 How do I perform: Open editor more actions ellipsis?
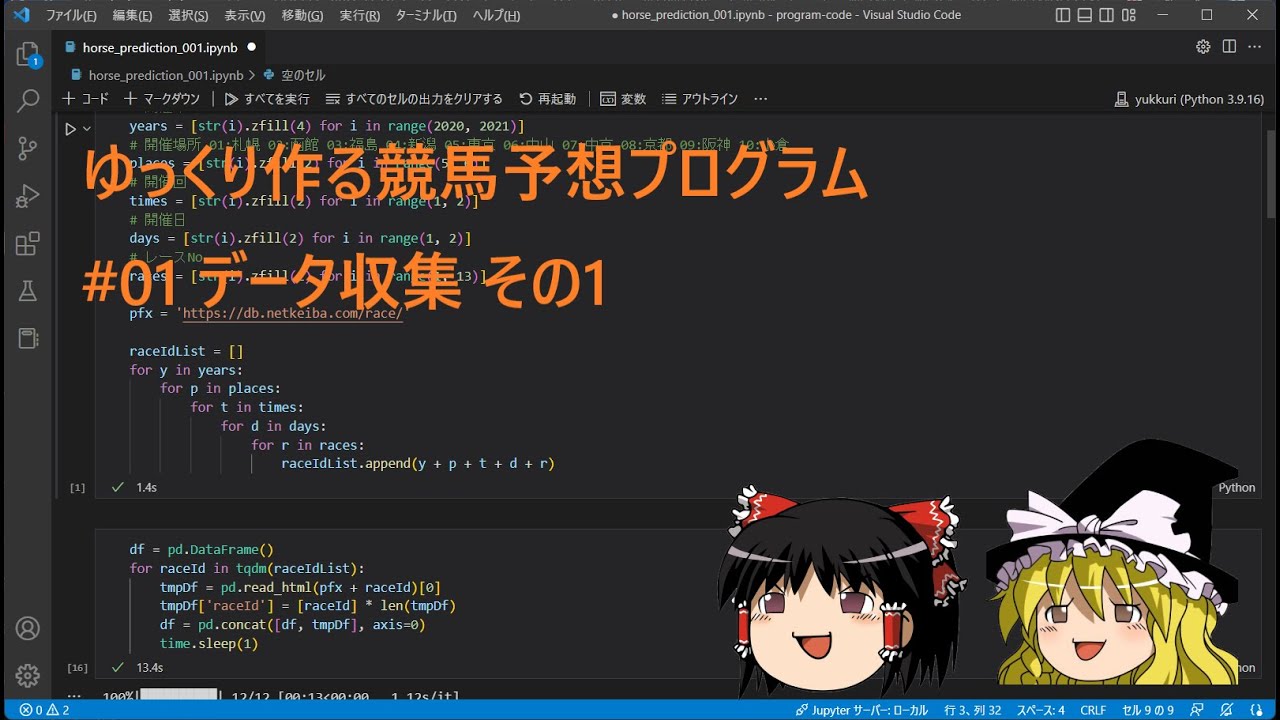[x=1255, y=47]
